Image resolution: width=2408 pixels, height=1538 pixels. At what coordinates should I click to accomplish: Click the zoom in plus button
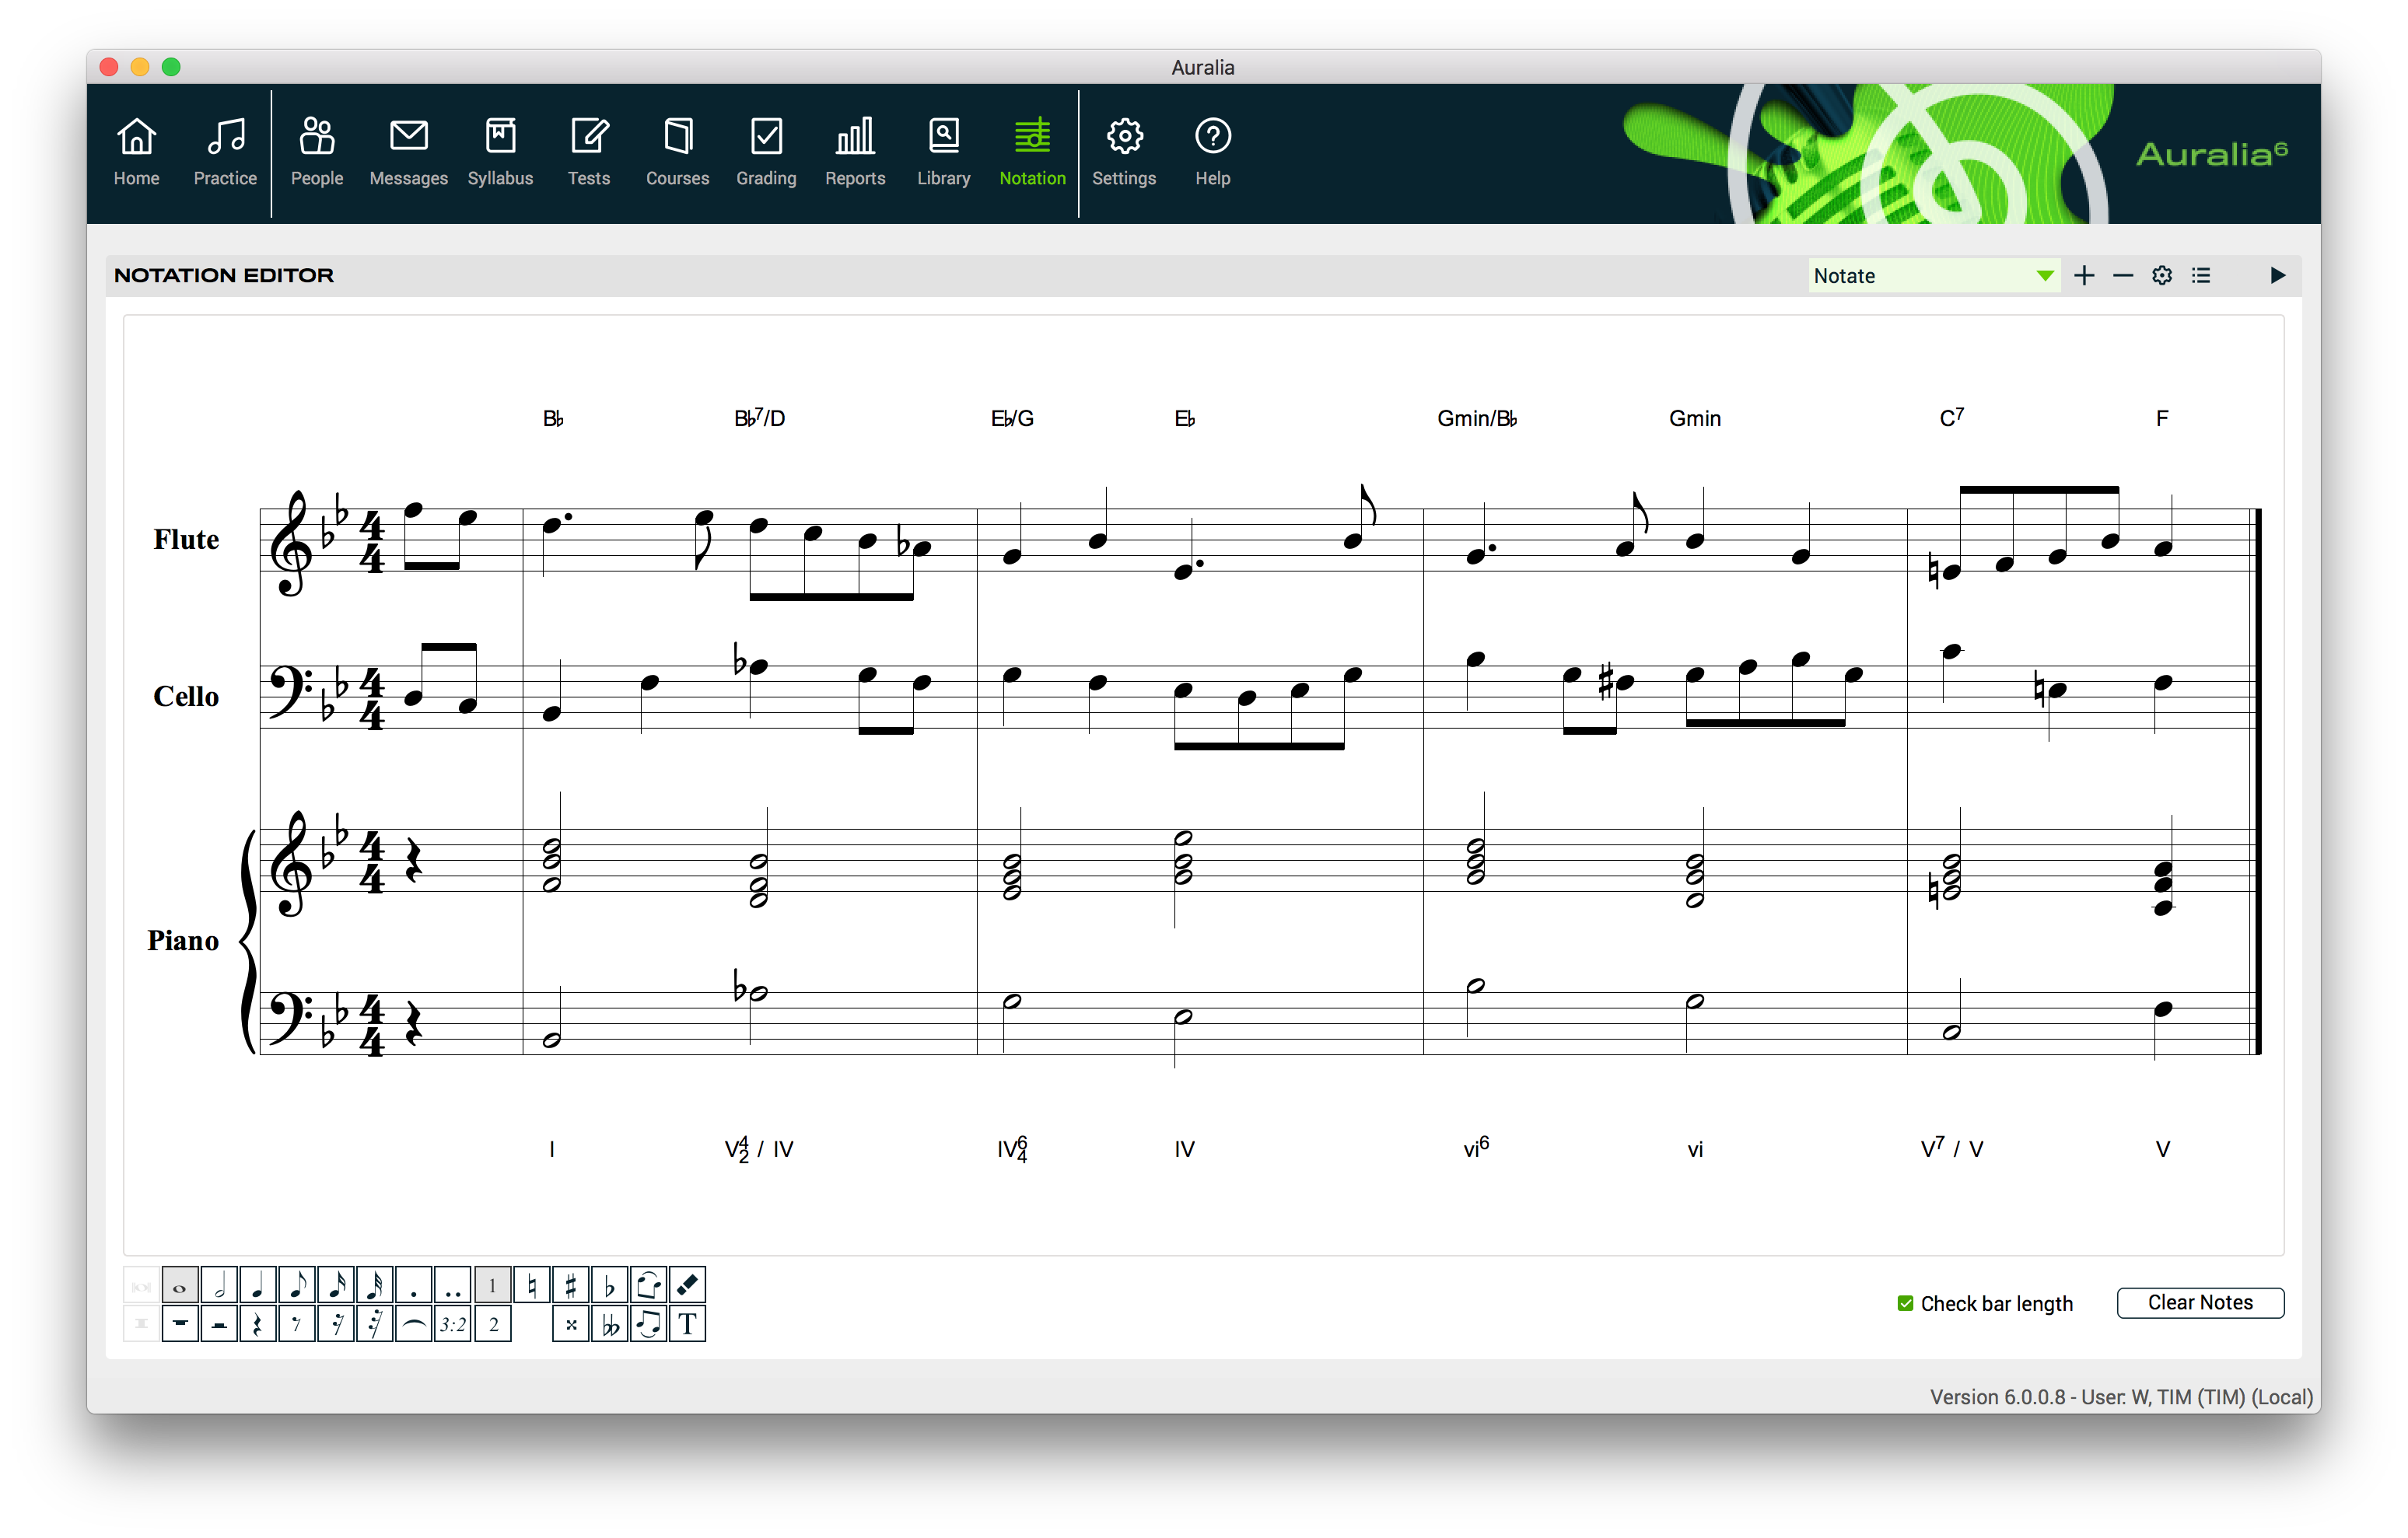click(2084, 276)
